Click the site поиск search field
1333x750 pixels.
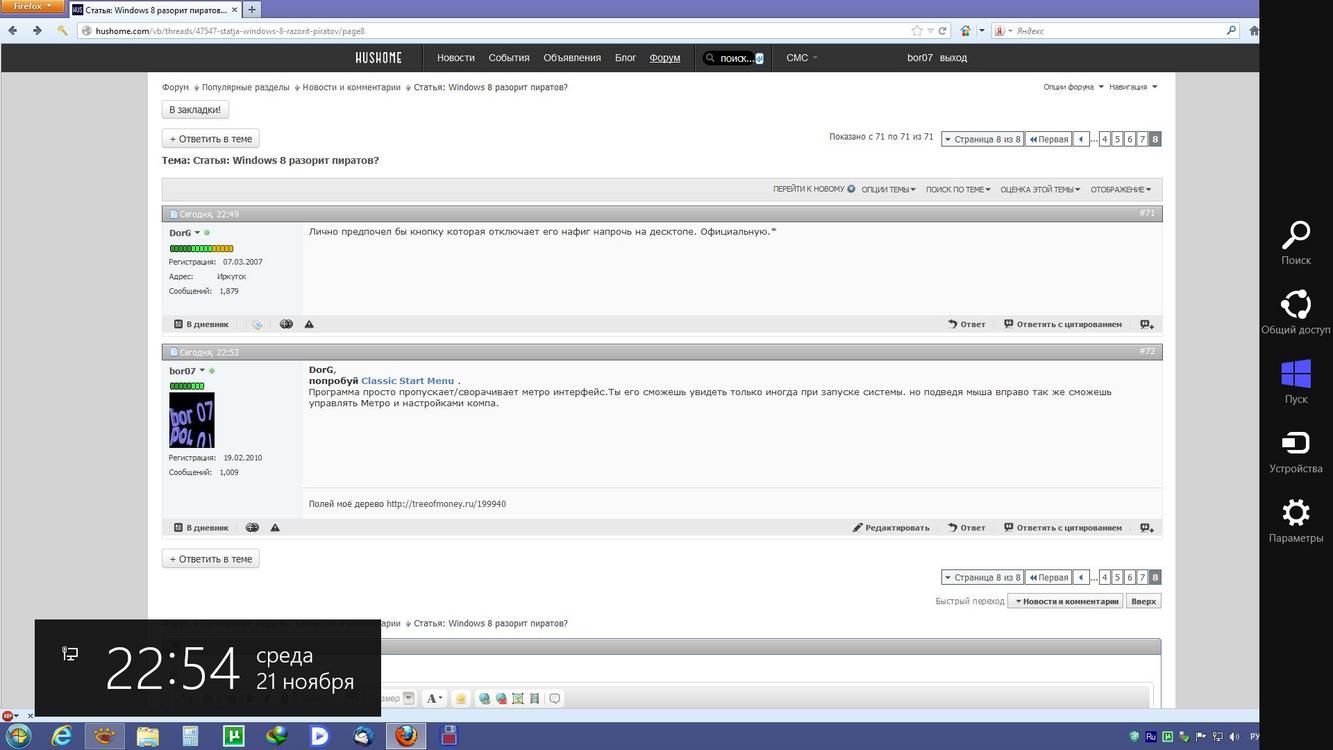[735, 58]
